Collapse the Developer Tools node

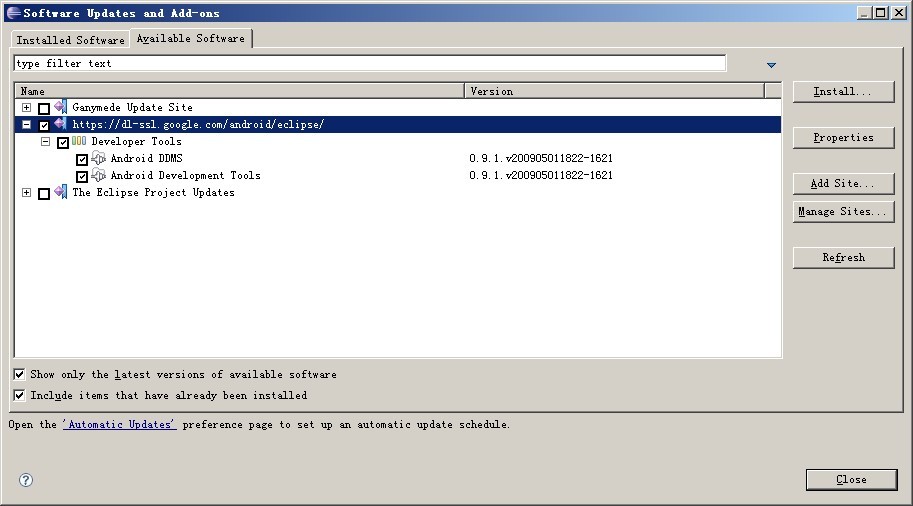pyautogui.click(x=45, y=141)
